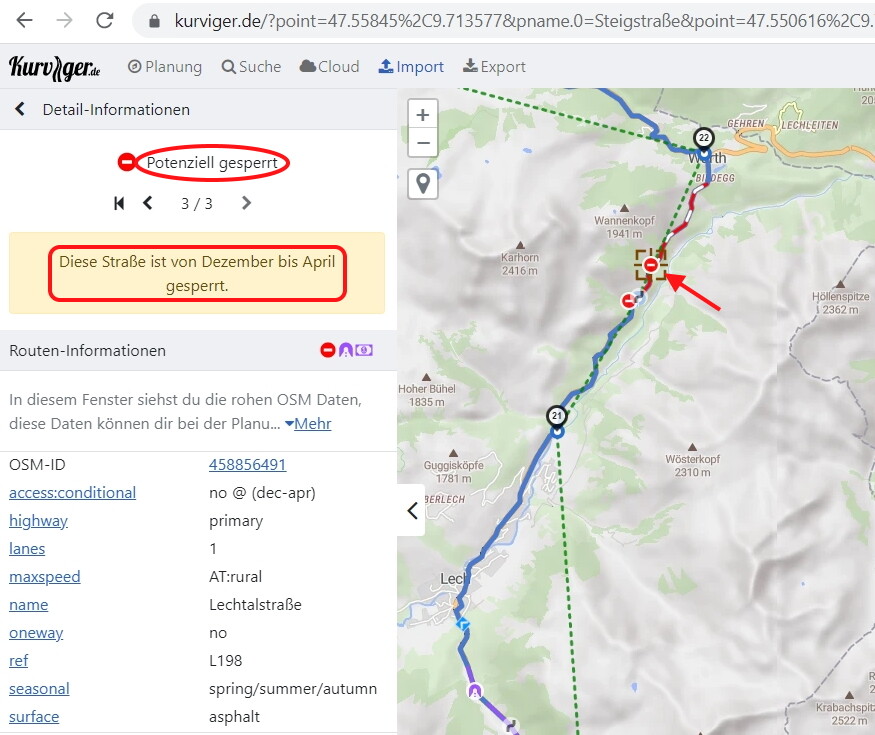Go to next warning entry
The height and width of the screenshot is (735, 875).
pos(246,203)
